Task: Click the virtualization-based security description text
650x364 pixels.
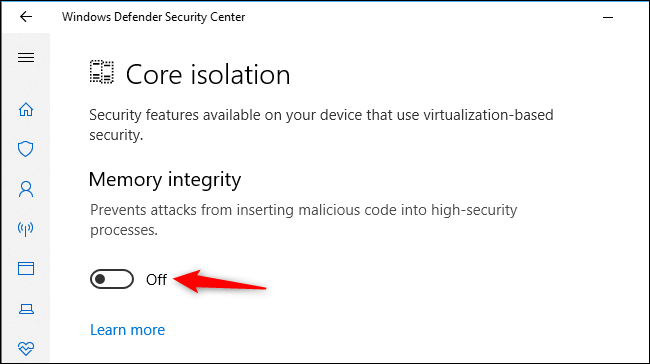Action: coord(321,125)
